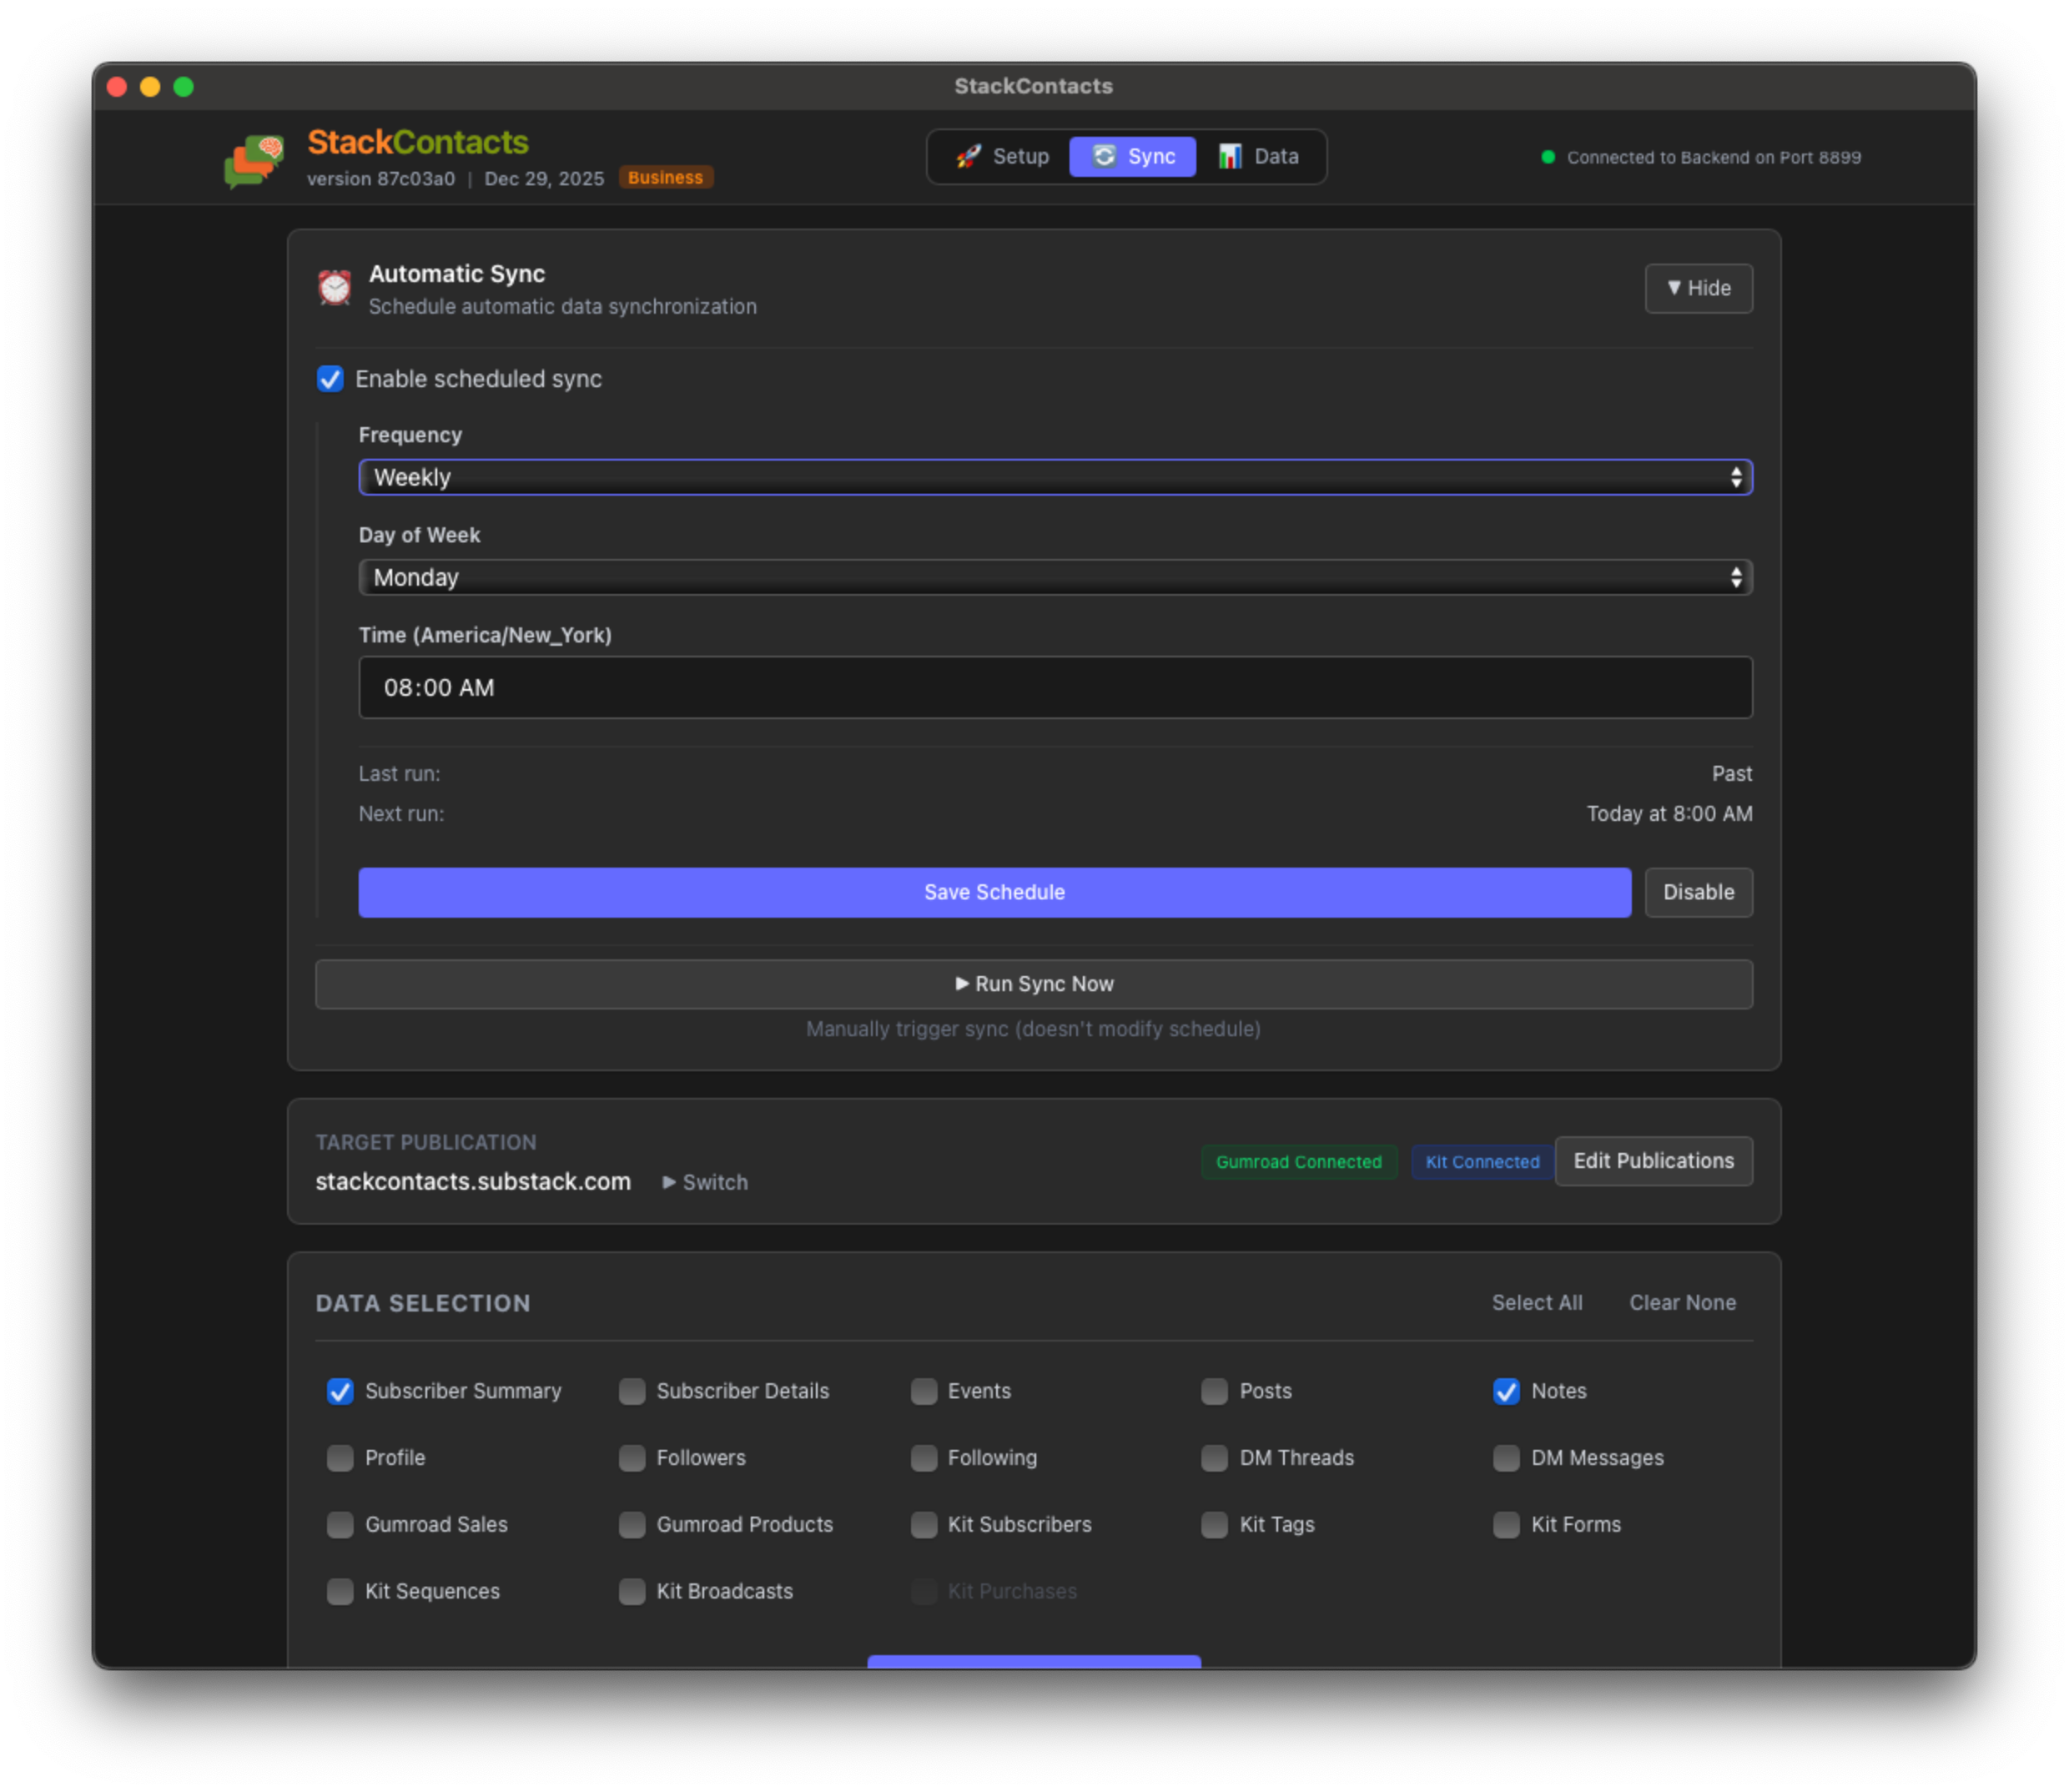Click the bar chart Data tab icon

pos(1230,157)
